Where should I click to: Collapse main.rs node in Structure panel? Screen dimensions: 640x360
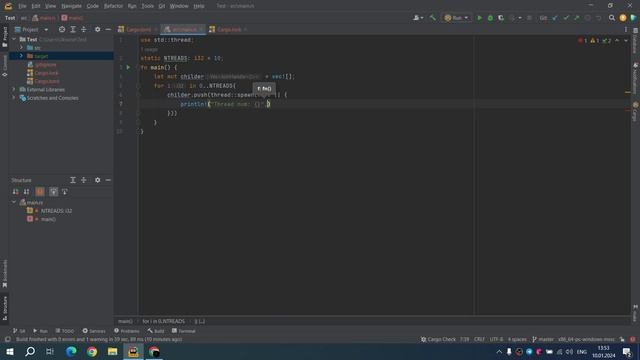(14, 202)
